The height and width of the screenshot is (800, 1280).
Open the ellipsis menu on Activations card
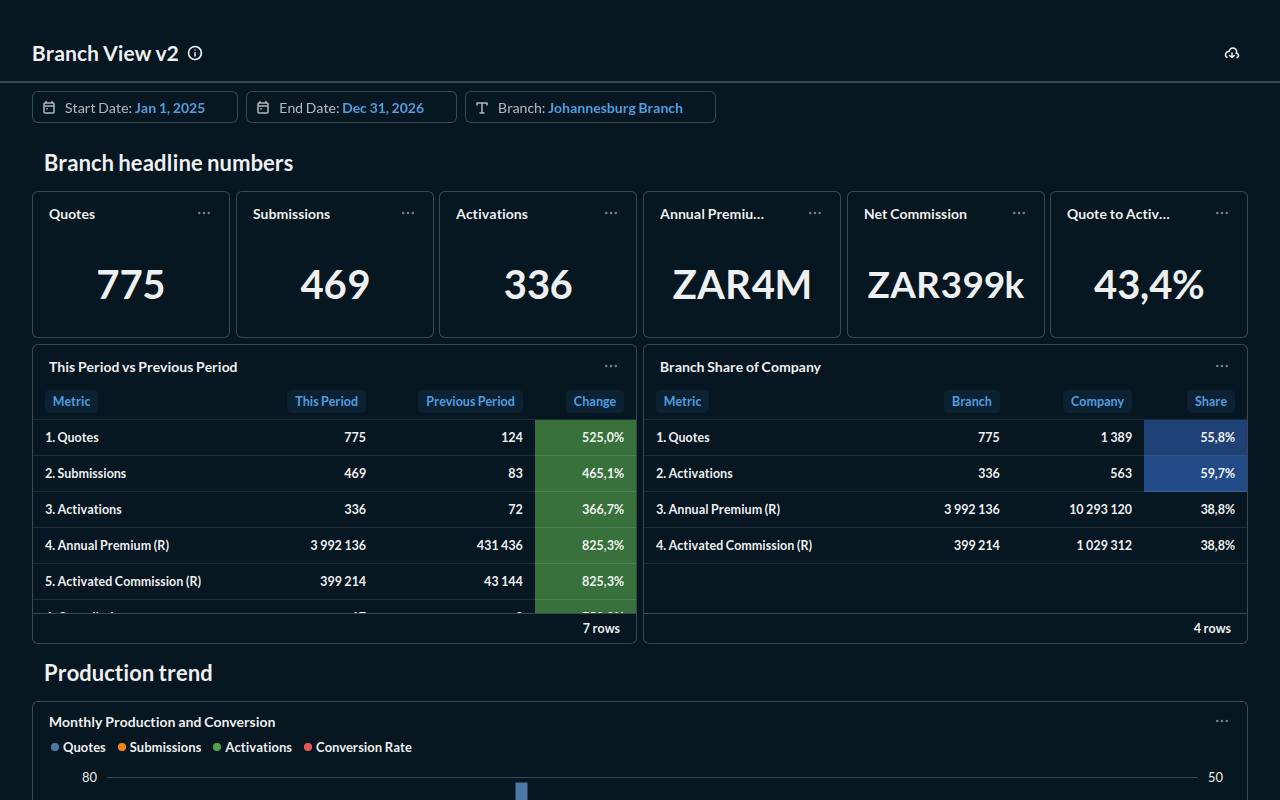(x=611, y=213)
